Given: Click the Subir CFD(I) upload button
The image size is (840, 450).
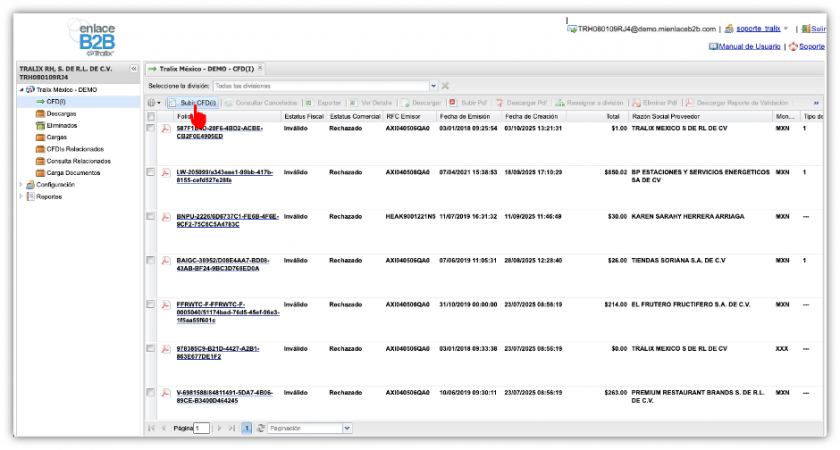Looking at the screenshot, I should pos(192,103).
